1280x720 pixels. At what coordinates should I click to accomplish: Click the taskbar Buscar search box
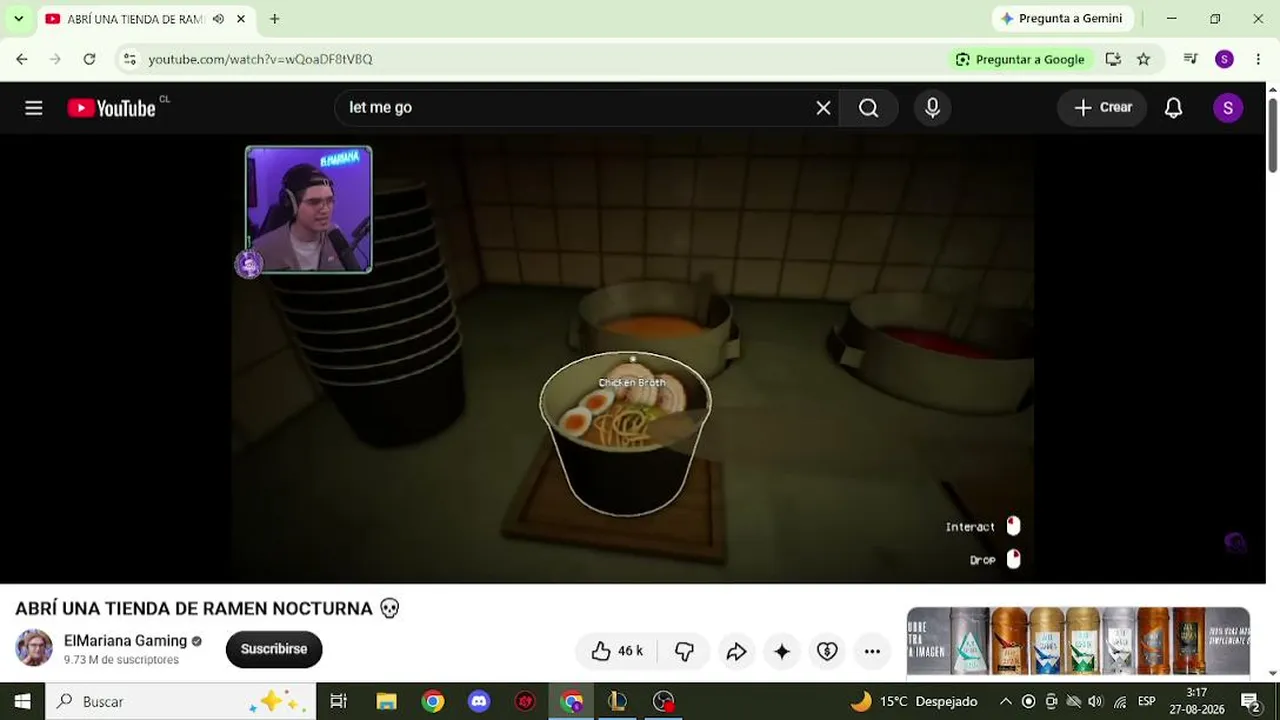click(x=181, y=701)
